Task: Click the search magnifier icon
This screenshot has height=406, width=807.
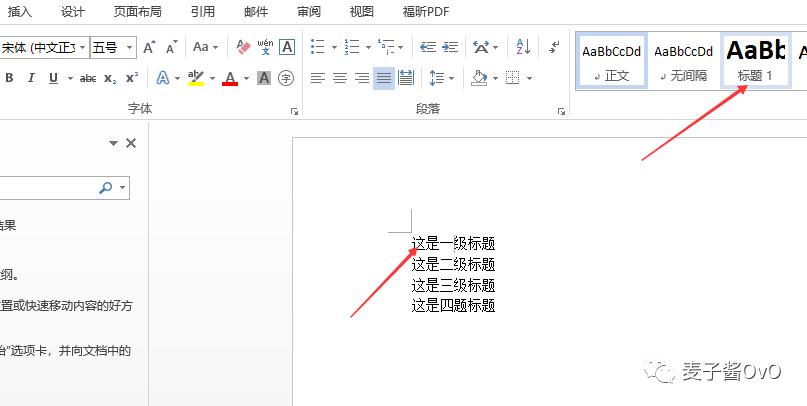Action: click(105, 188)
